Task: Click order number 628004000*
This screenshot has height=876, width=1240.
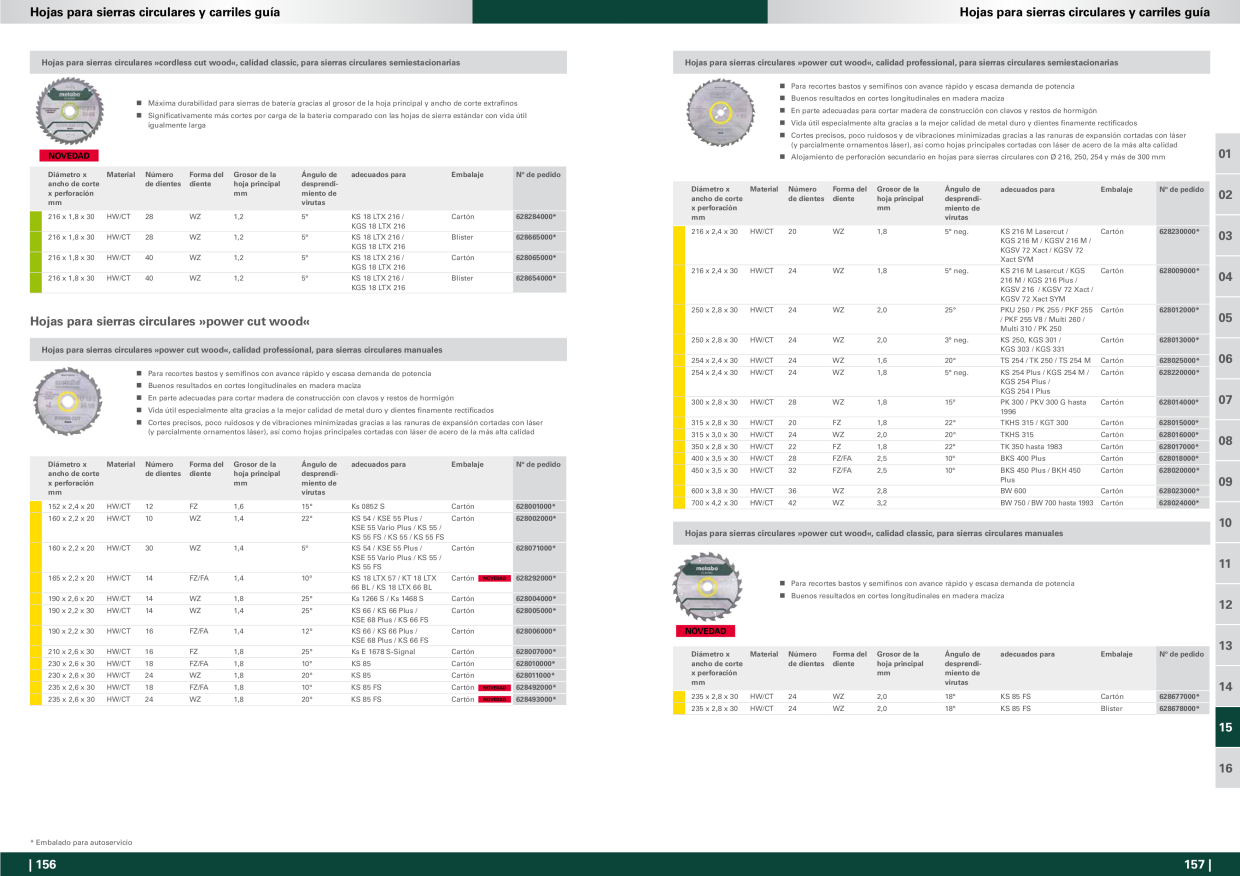Action: pyautogui.click(x=536, y=599)
